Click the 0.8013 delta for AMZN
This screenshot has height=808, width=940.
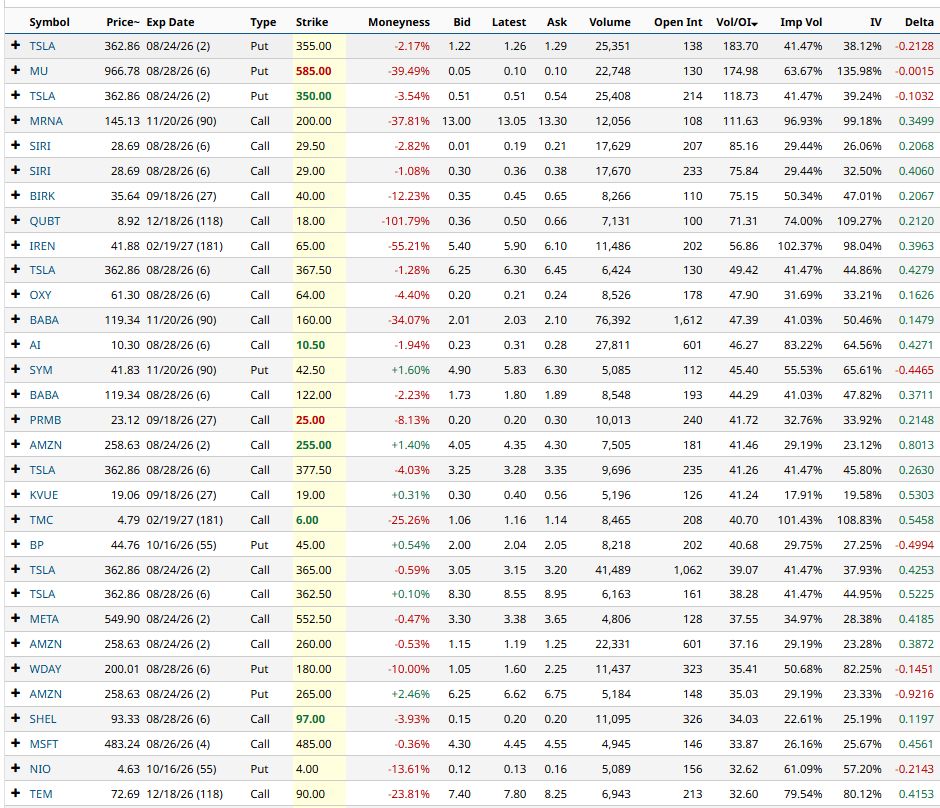[x=916, y=445]
